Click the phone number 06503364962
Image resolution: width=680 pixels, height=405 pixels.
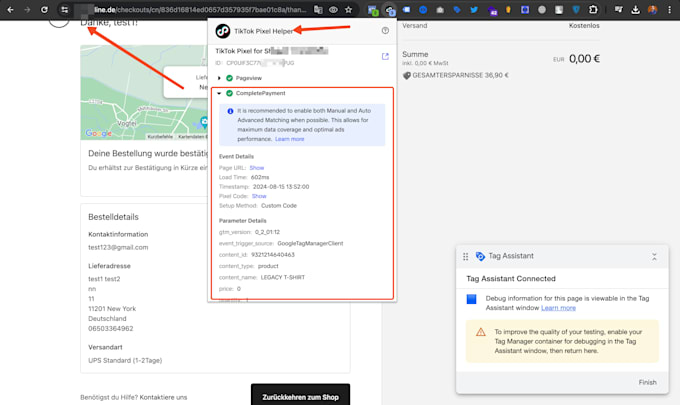click(111, 329)
